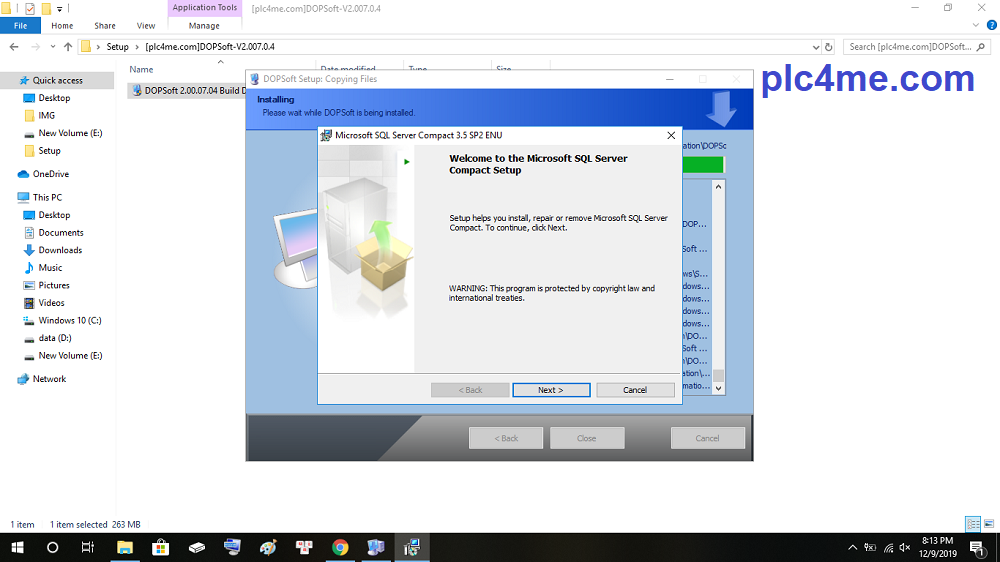The height and width of the screenshot is (562, 1000).
Task: Open the View ribbon tab
Action: click(x=146, y=26)
